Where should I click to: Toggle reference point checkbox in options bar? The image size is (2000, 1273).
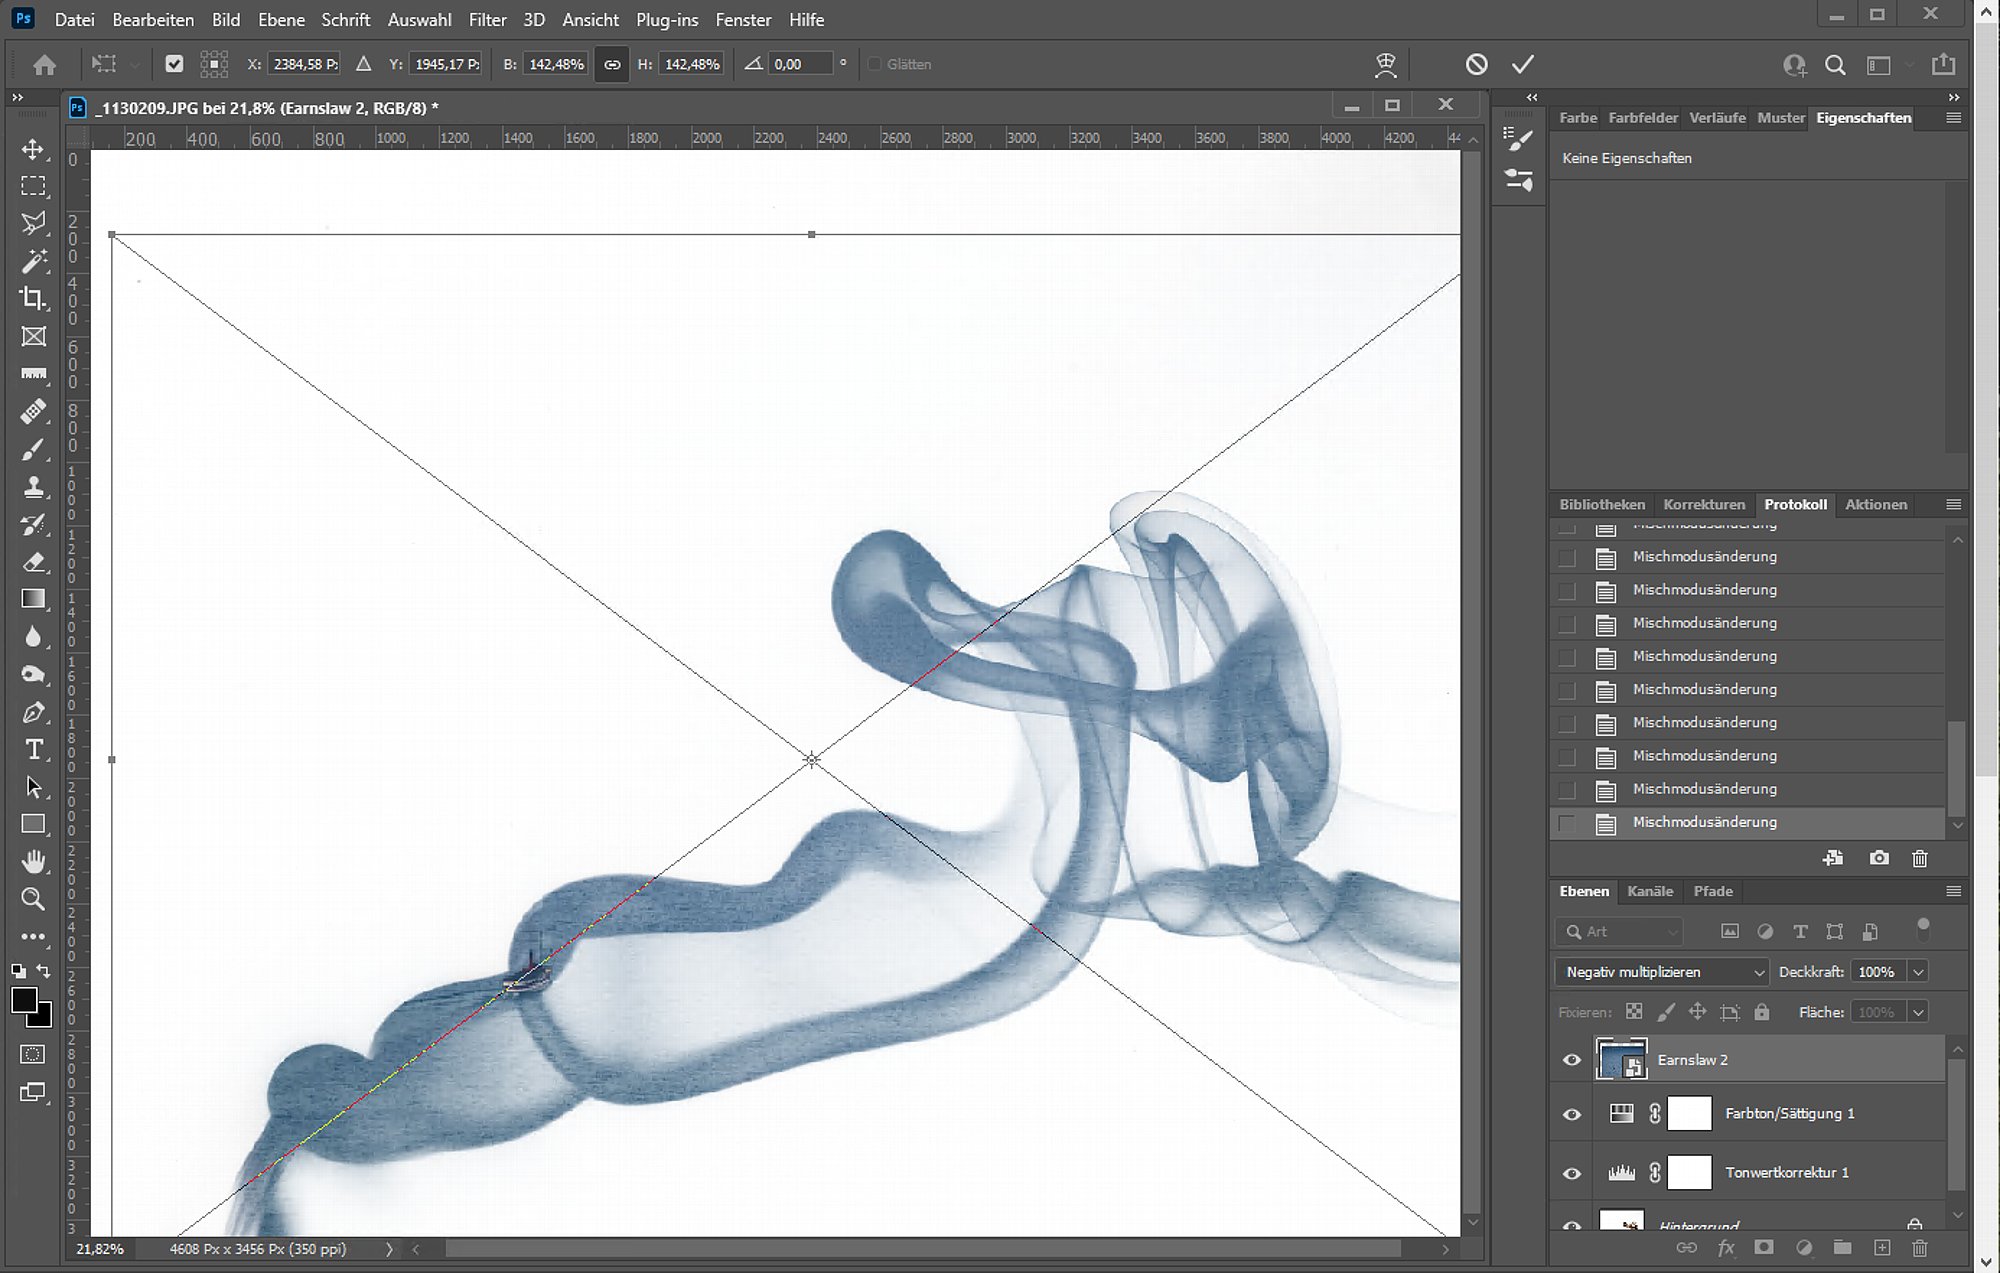(x=174, y=64)
